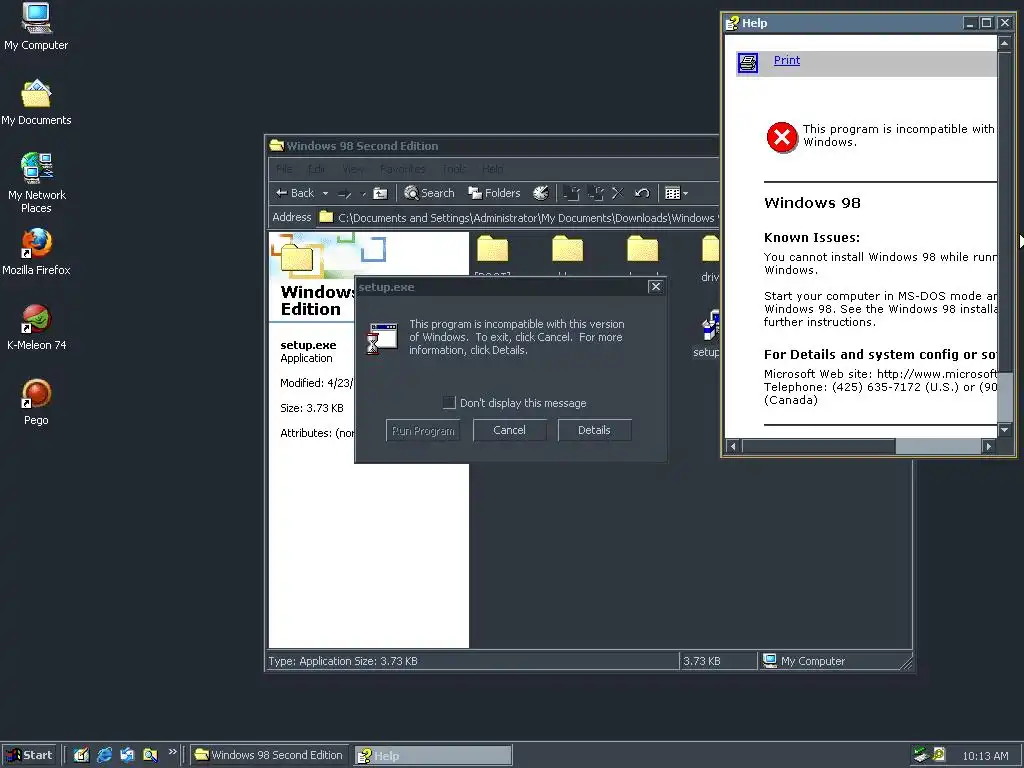1024x768 pixels.
Task: Select the second folder in file list
Action: coord(568,249)
